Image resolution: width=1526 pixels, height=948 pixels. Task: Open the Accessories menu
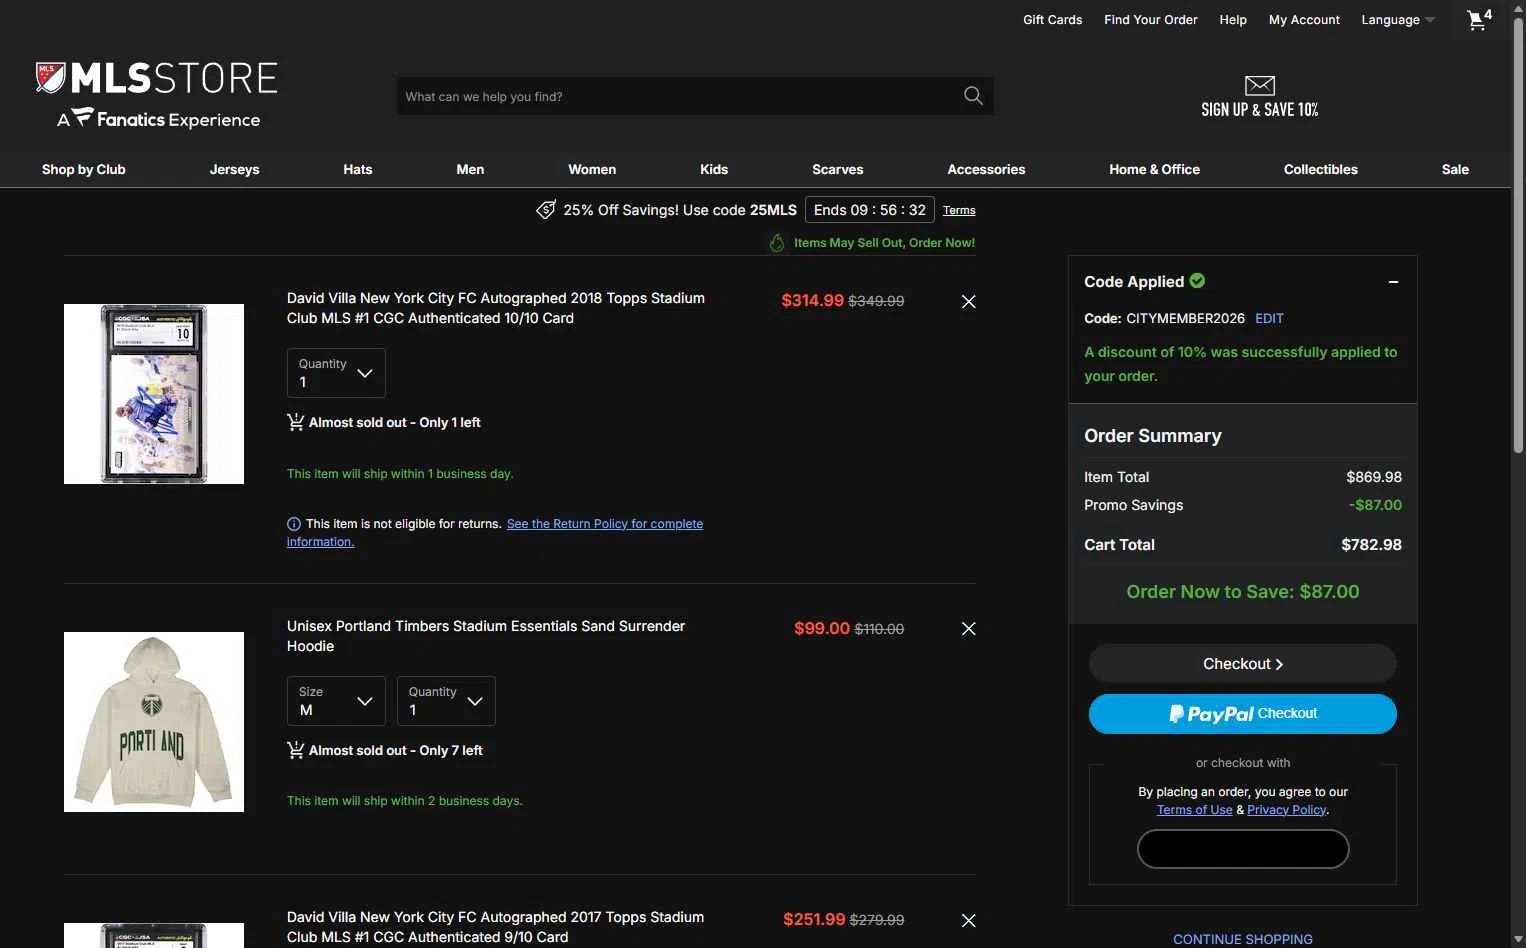click(x=986, y=169)
